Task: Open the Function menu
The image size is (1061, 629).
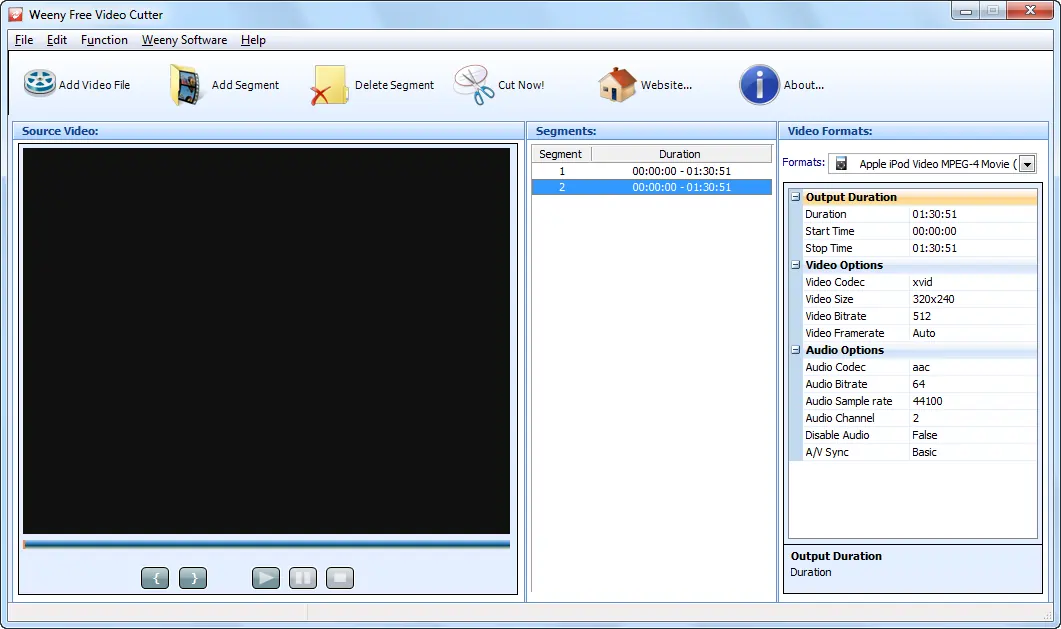Action: click(x=104, y=40)
